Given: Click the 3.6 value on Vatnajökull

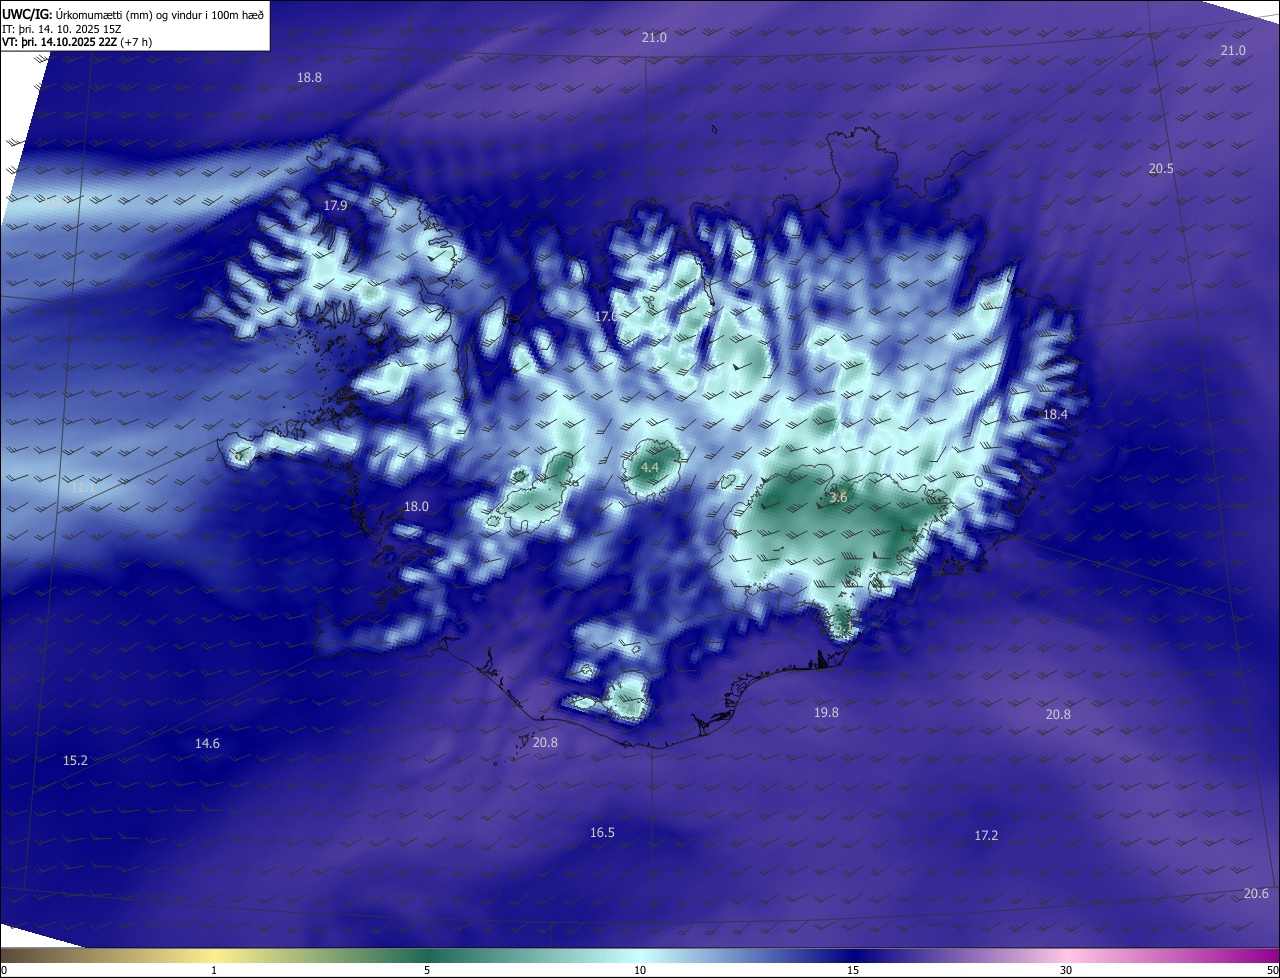Looking at the screenshot, I should point(838,497).
